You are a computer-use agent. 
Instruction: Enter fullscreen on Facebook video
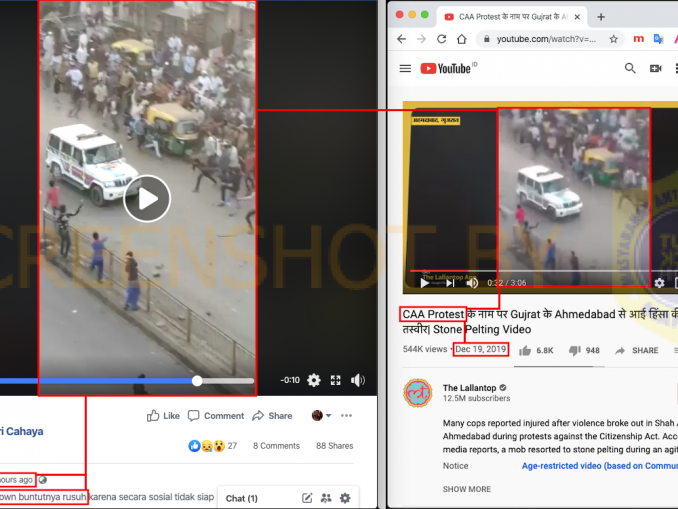[336, 380]
